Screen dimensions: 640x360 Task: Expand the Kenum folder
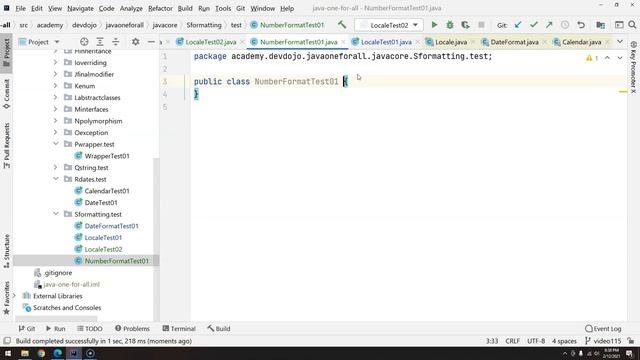(56, 86)
